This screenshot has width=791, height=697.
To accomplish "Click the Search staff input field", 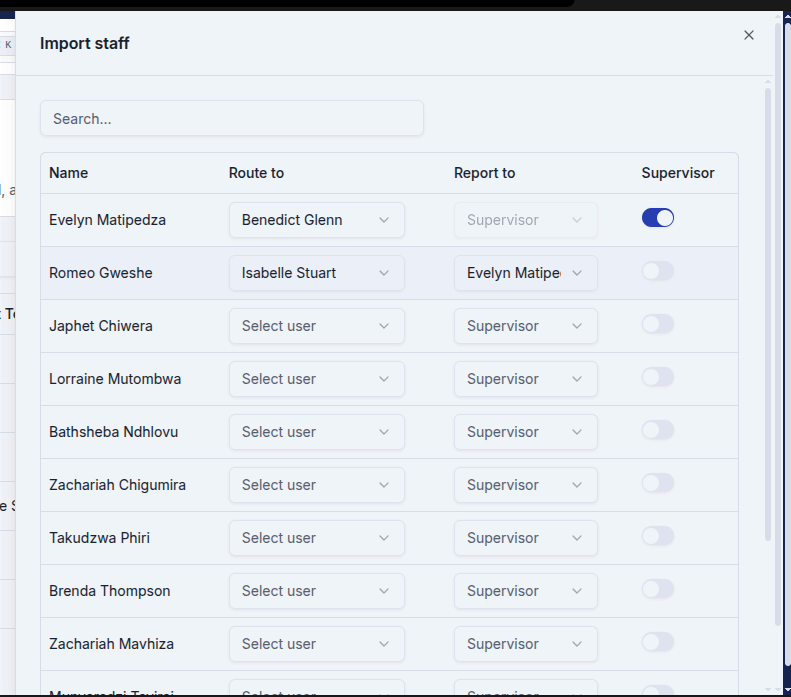I will (232, 119).
